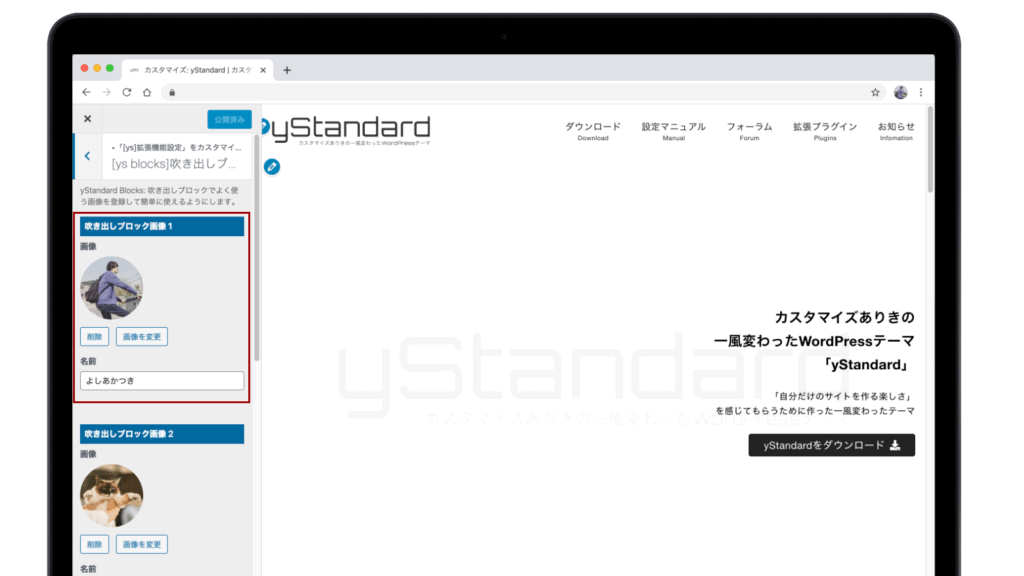Image resolution: width=1024 pixels, height=576 pixels.
Task: Open the browser three-dot menu
Action: (921, 93)
